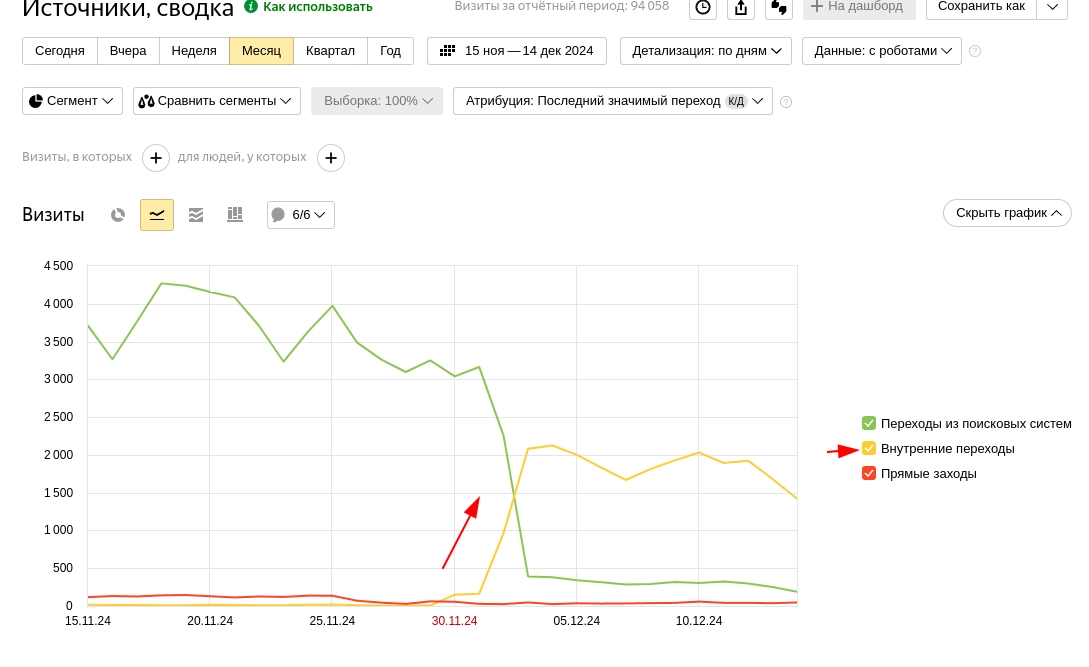Select the 'Вчера' period tab

[x=128, y=51]
